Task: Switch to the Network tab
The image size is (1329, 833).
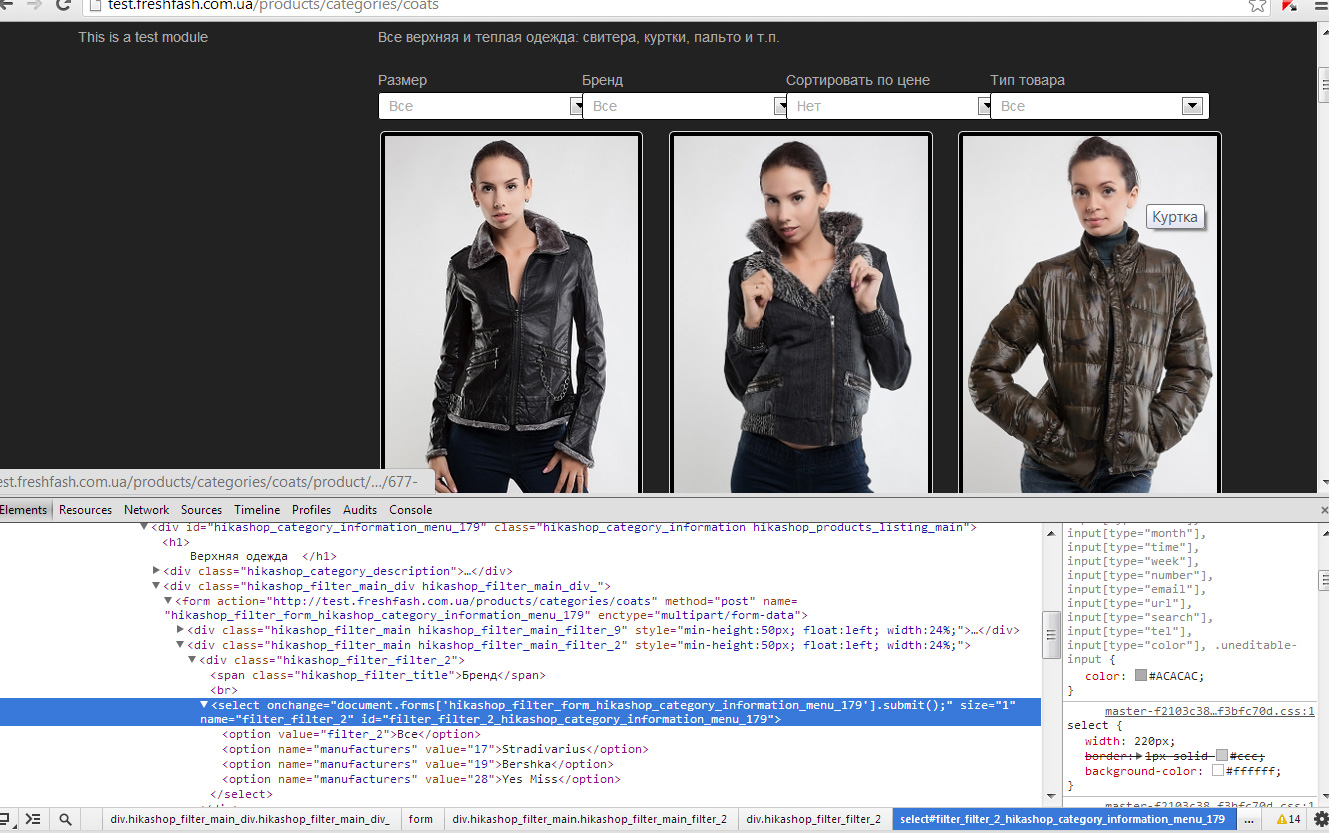Action: [x=146, y=510]
